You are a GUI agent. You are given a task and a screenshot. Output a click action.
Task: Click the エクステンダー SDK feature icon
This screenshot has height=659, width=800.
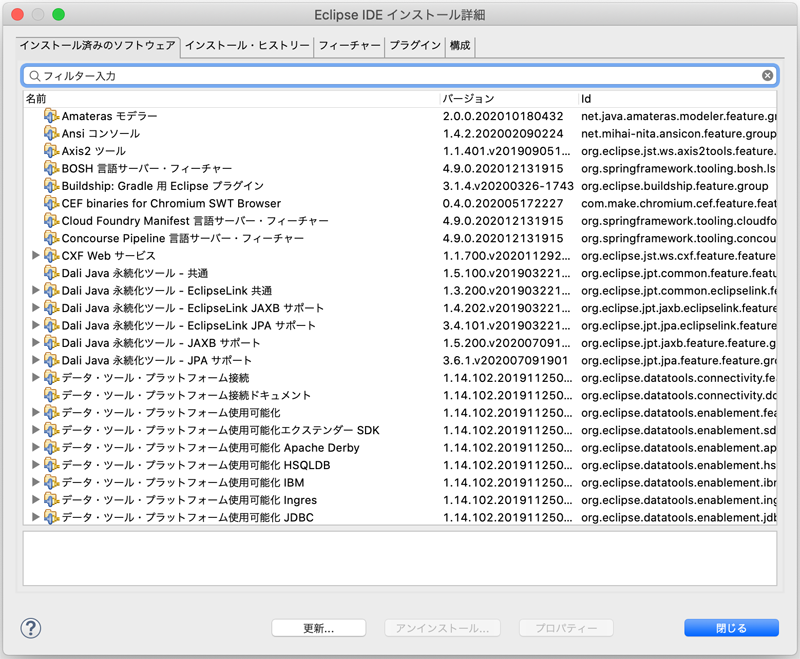point(51,430)
